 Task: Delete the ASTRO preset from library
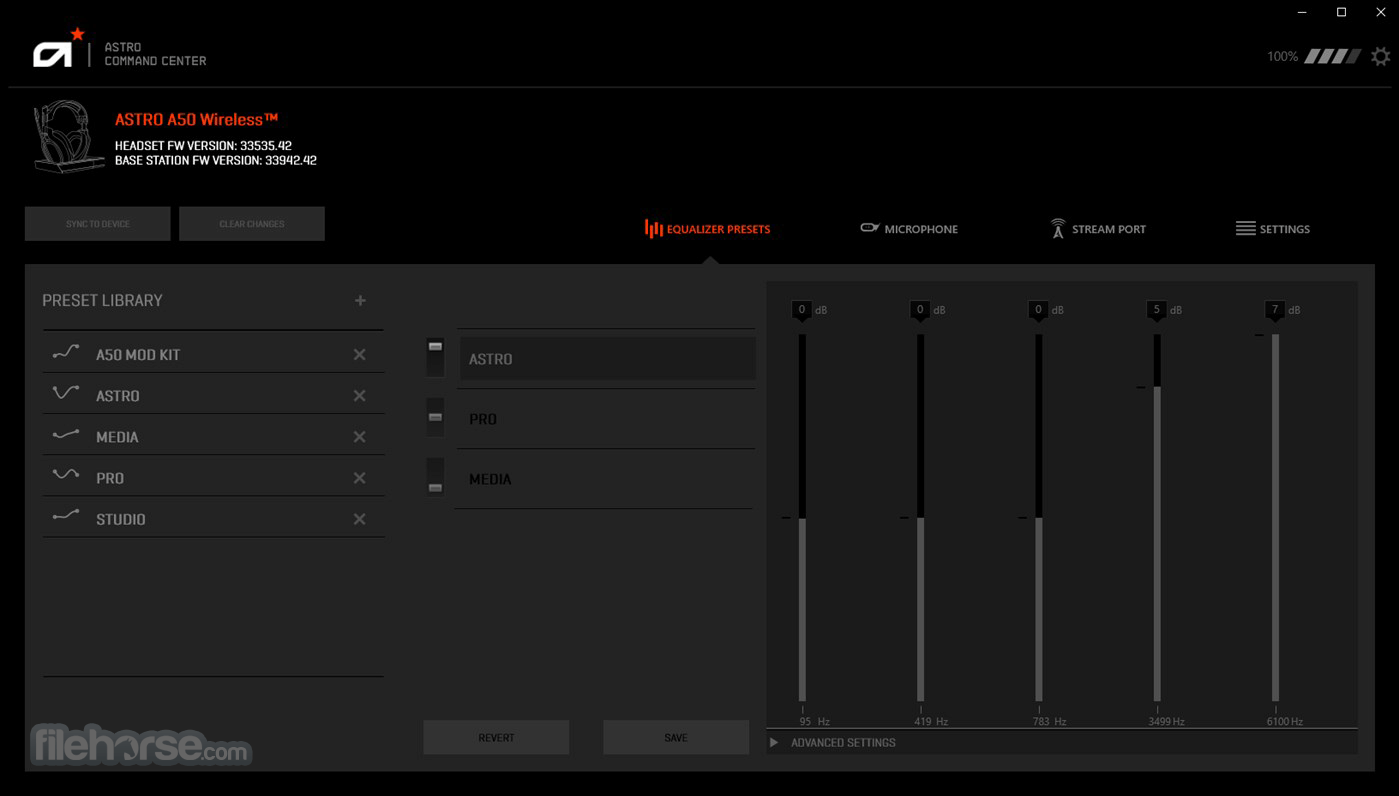[x=360, y=396]
